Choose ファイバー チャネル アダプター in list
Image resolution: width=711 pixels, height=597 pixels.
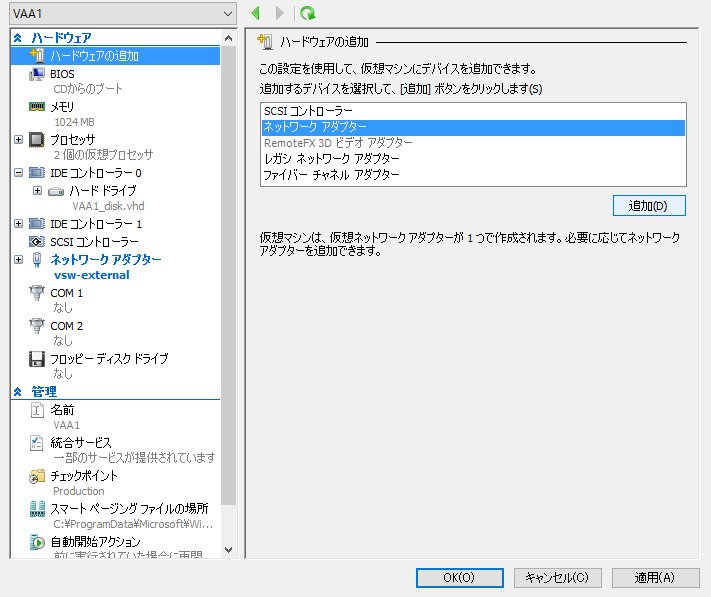473,175
